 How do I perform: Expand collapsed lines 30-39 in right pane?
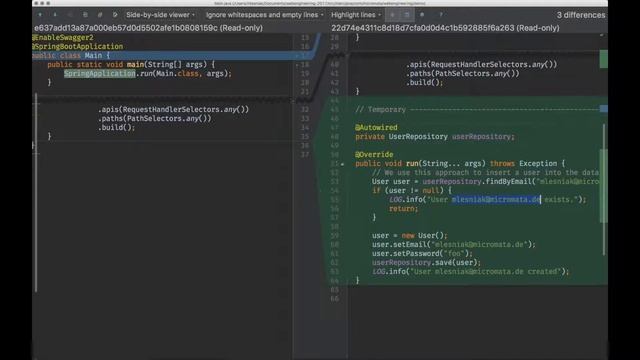tap(473, 55)
